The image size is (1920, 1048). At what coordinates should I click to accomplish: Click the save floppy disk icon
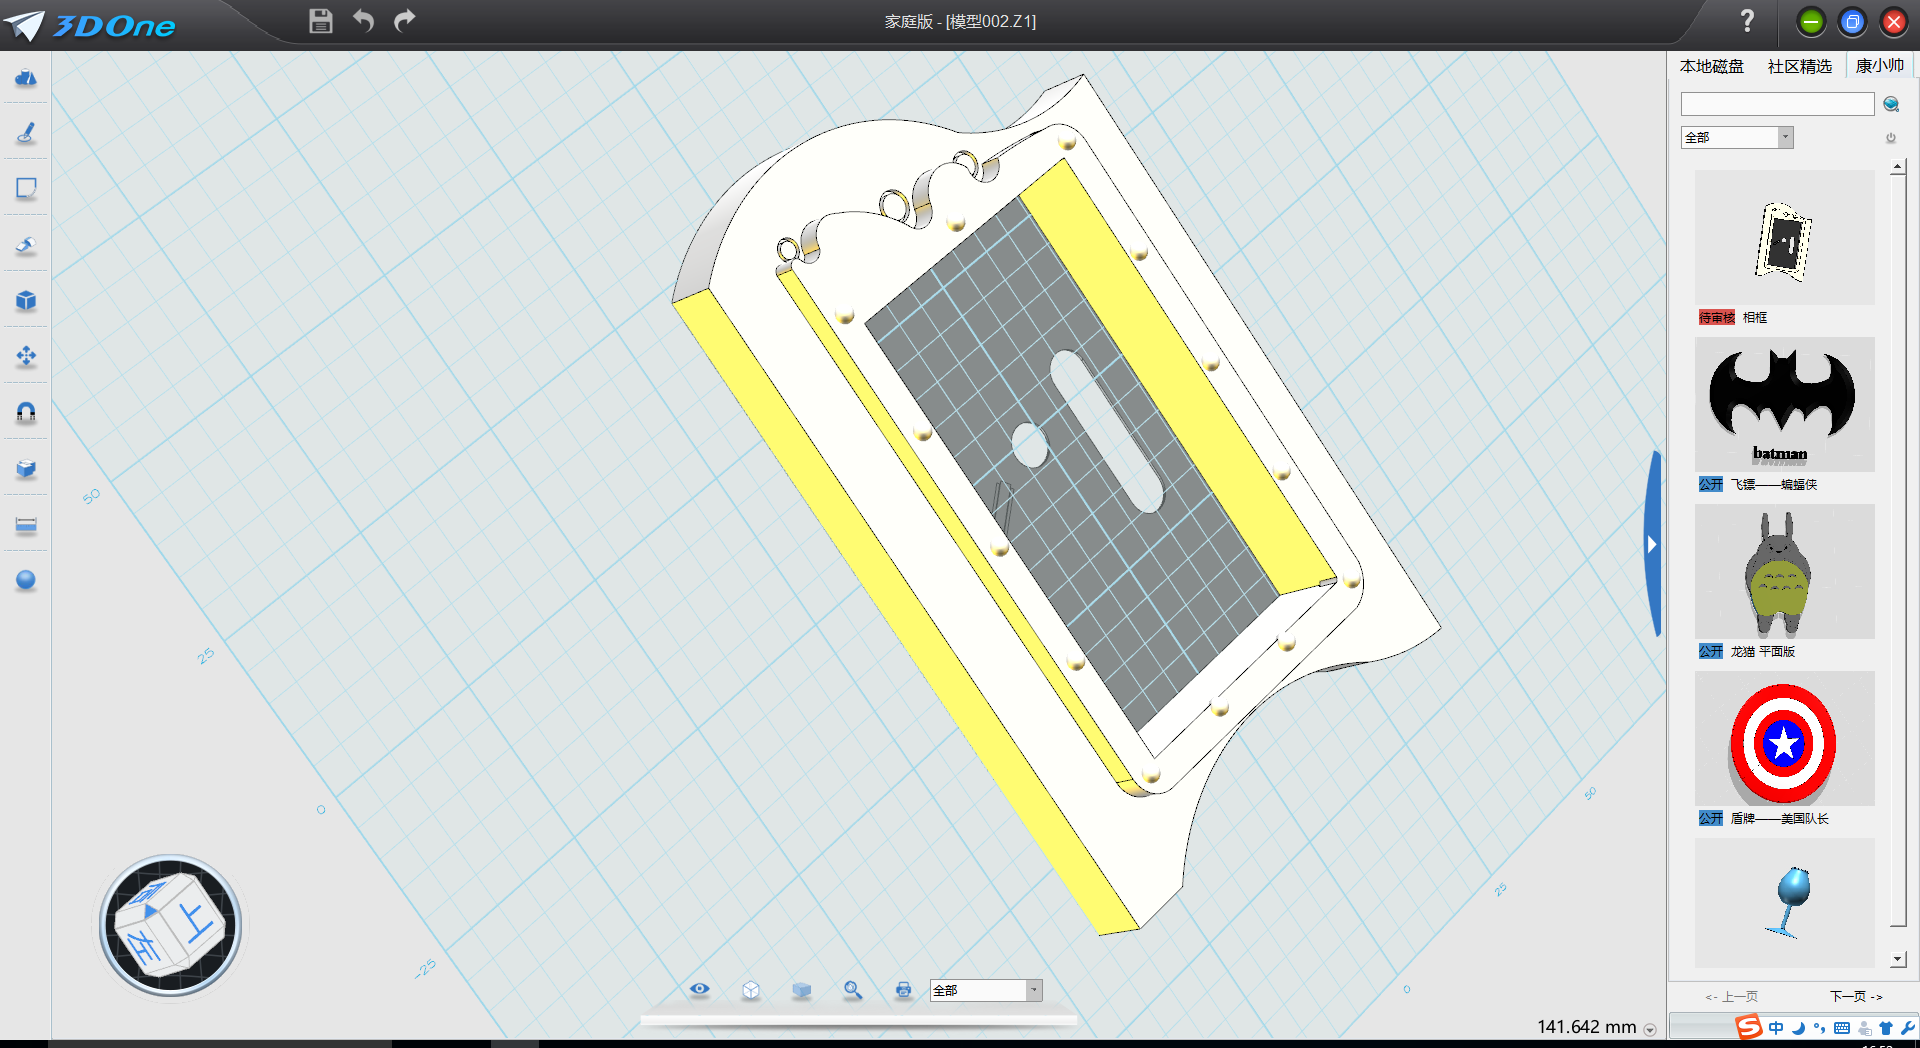pos(320,21)
